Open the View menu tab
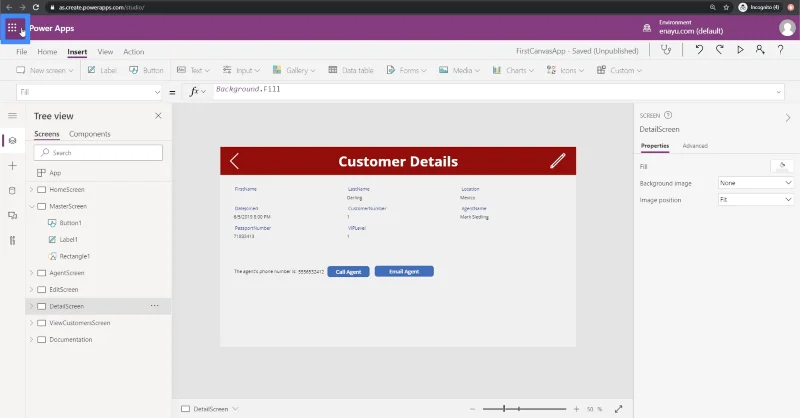The image size is (800, 418). 105,52
